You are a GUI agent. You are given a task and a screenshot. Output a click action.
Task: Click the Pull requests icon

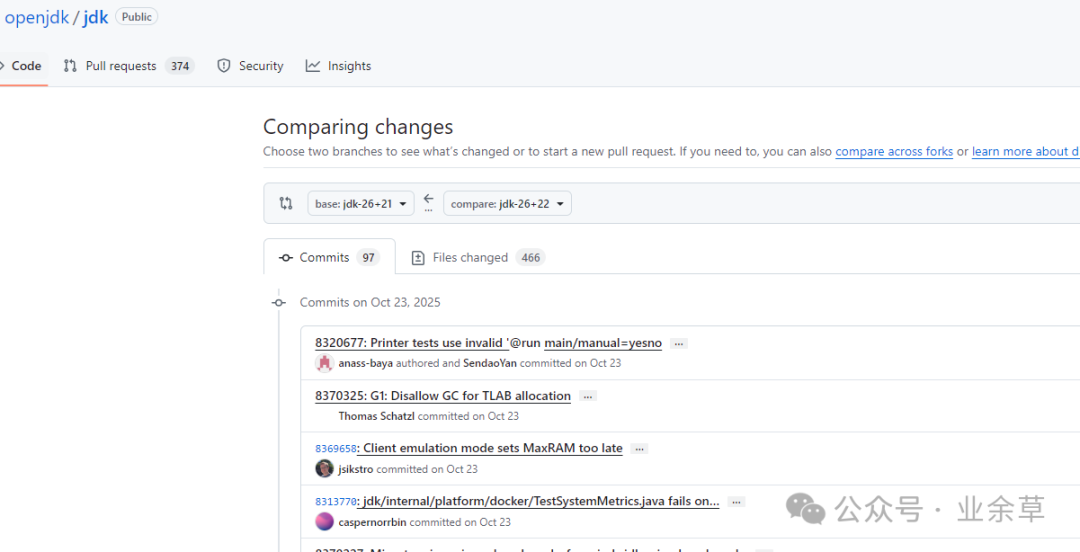click(x=70, y=66)
